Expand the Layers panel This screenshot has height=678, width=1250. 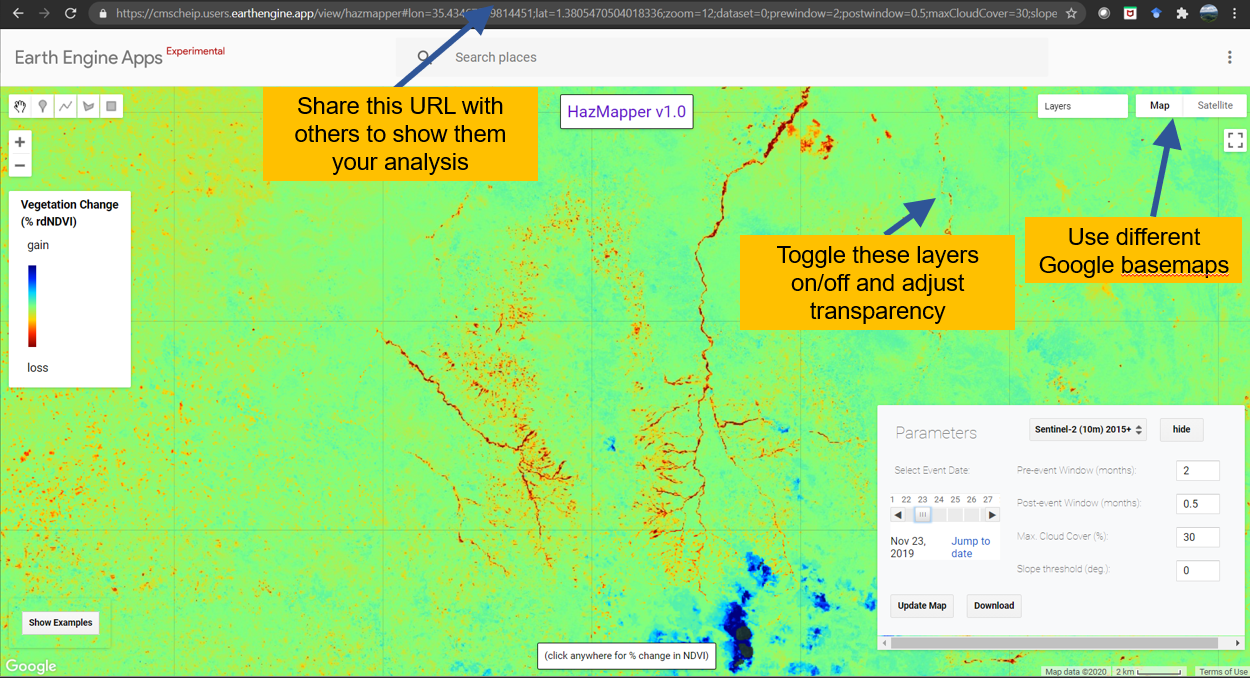(1083, 106)
